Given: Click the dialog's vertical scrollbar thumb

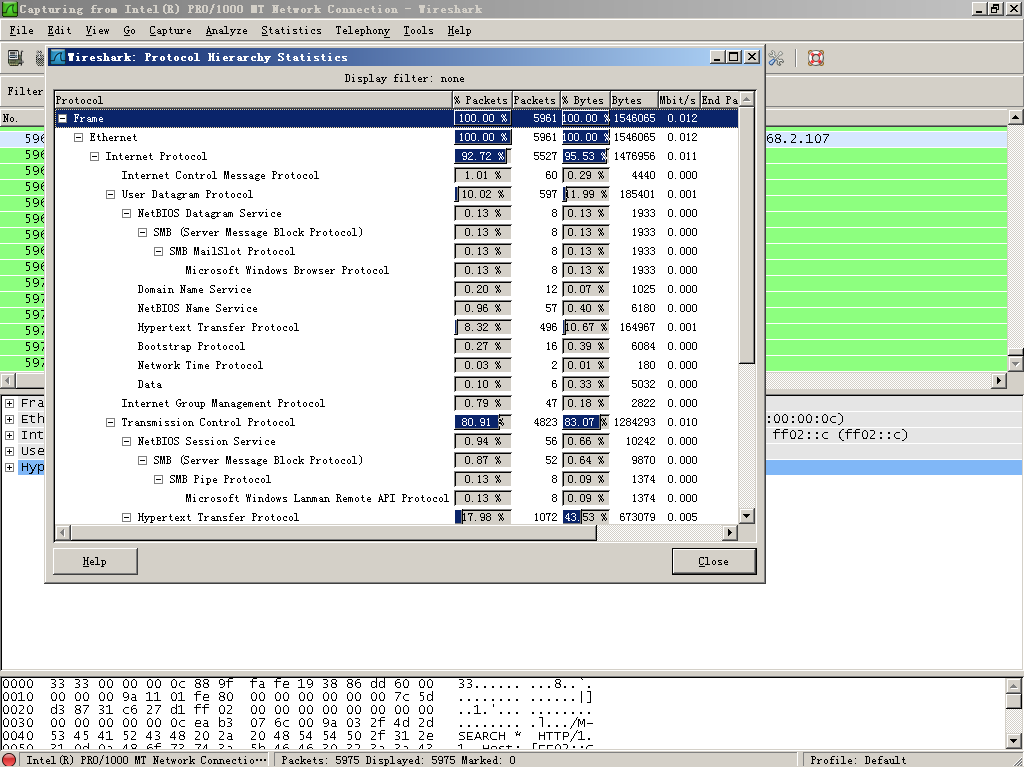Looking at the screenshot, I should point(747,235).
